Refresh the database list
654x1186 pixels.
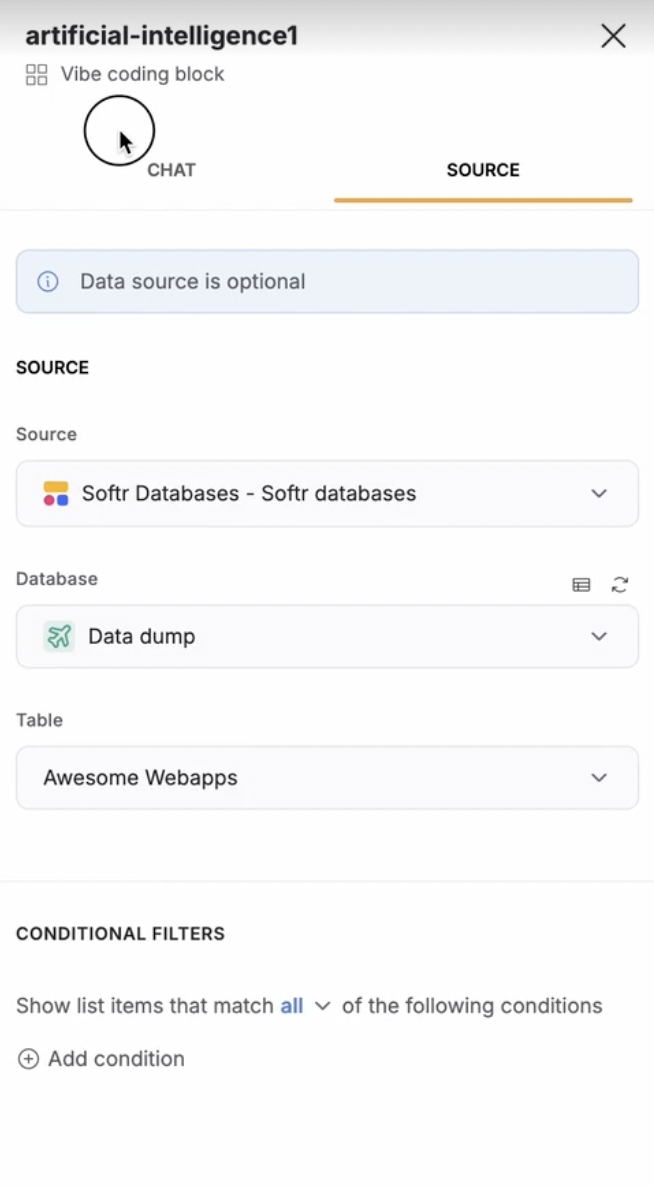coord(620,585)
